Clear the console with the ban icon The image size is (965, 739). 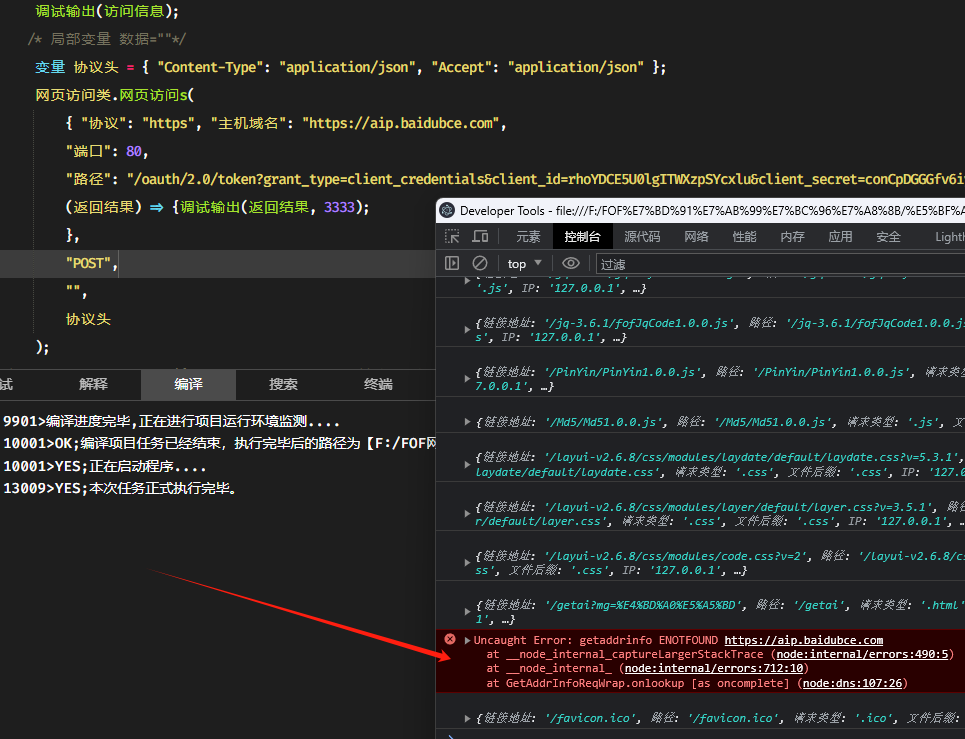480,263
